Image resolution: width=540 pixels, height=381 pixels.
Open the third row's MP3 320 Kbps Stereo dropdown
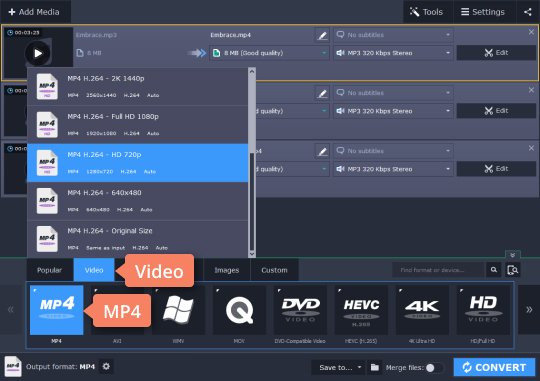(x=393, y=169)
